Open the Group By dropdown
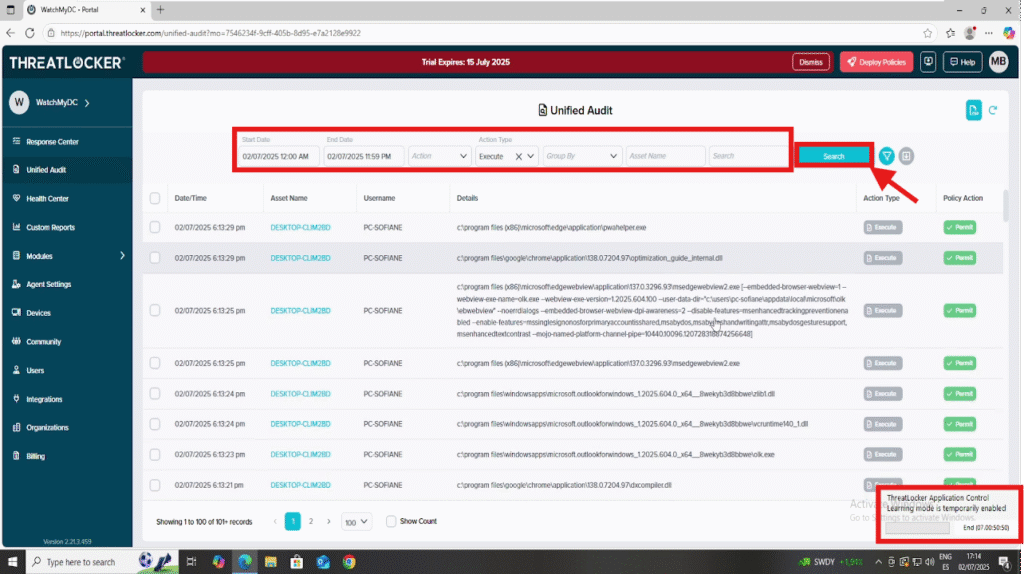Viewport: 1024px width, 574px height. click(581, 156)
